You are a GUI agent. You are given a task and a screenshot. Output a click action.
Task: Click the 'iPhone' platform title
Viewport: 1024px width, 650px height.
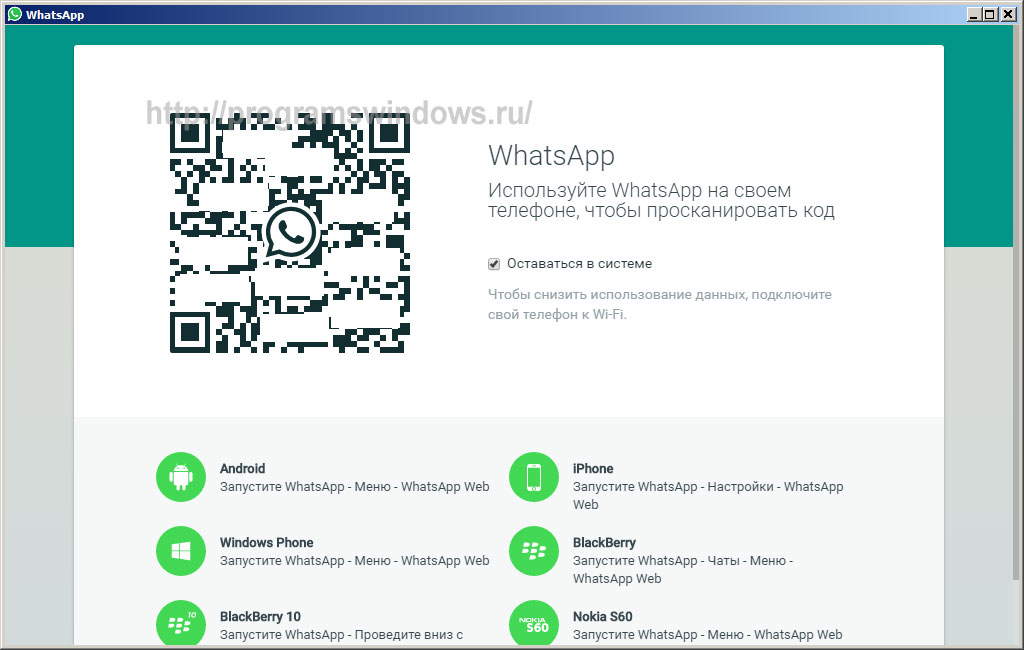point(593,468)
